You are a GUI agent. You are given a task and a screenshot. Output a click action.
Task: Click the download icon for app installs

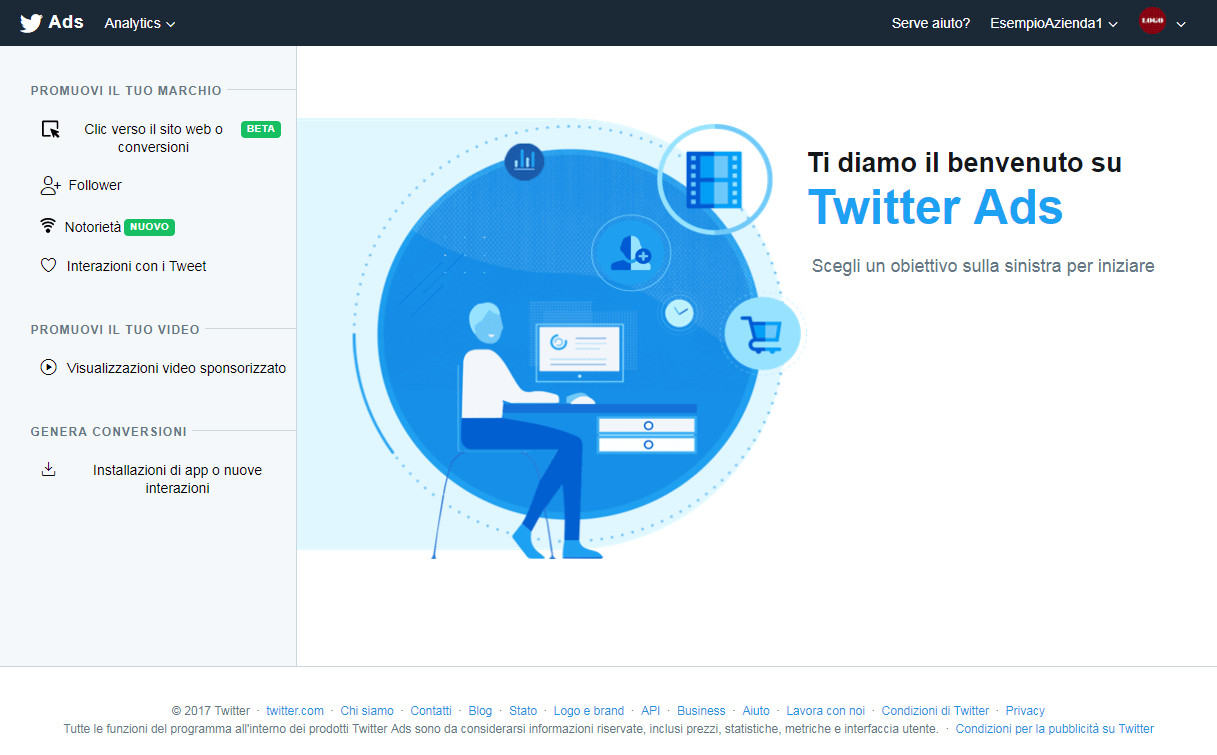point(48,469)
